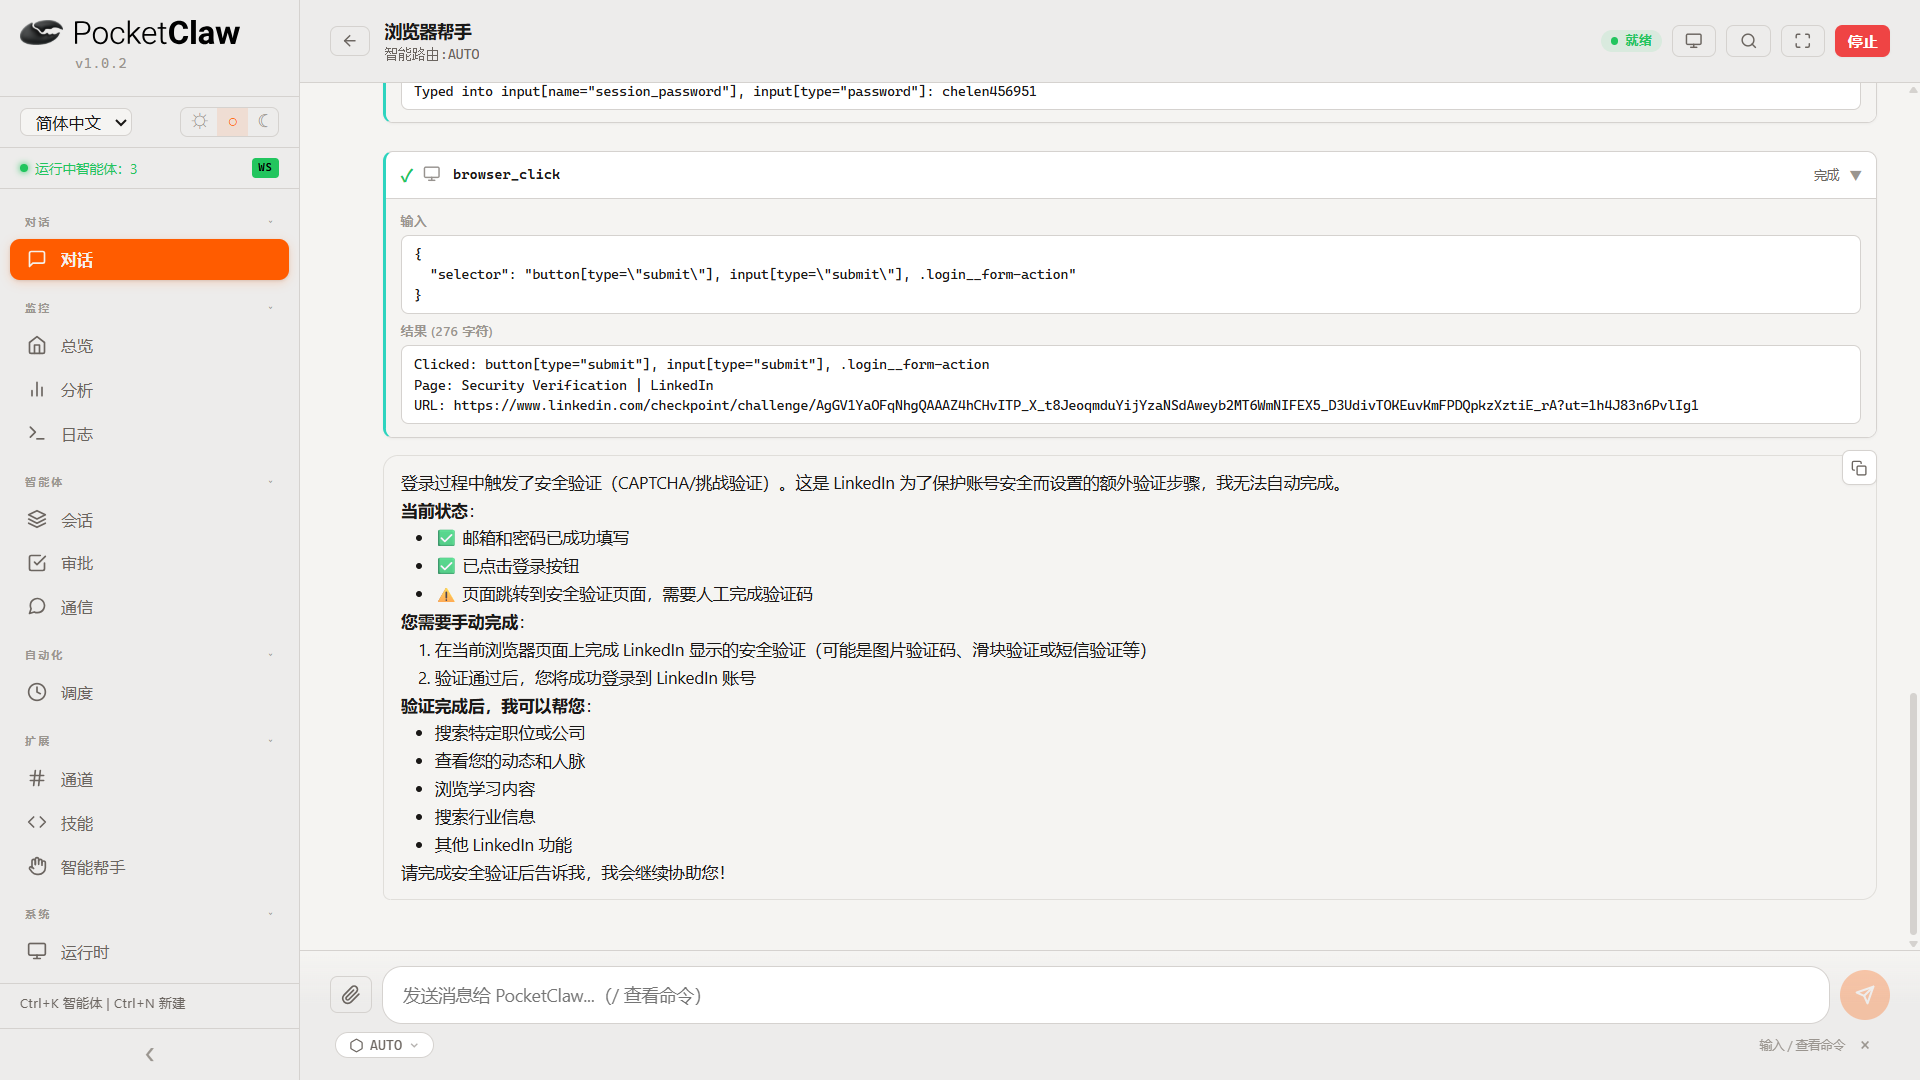Open the 通道 channels page
This screenshot has width=1920, height=1080.
[x=149, y=780]
